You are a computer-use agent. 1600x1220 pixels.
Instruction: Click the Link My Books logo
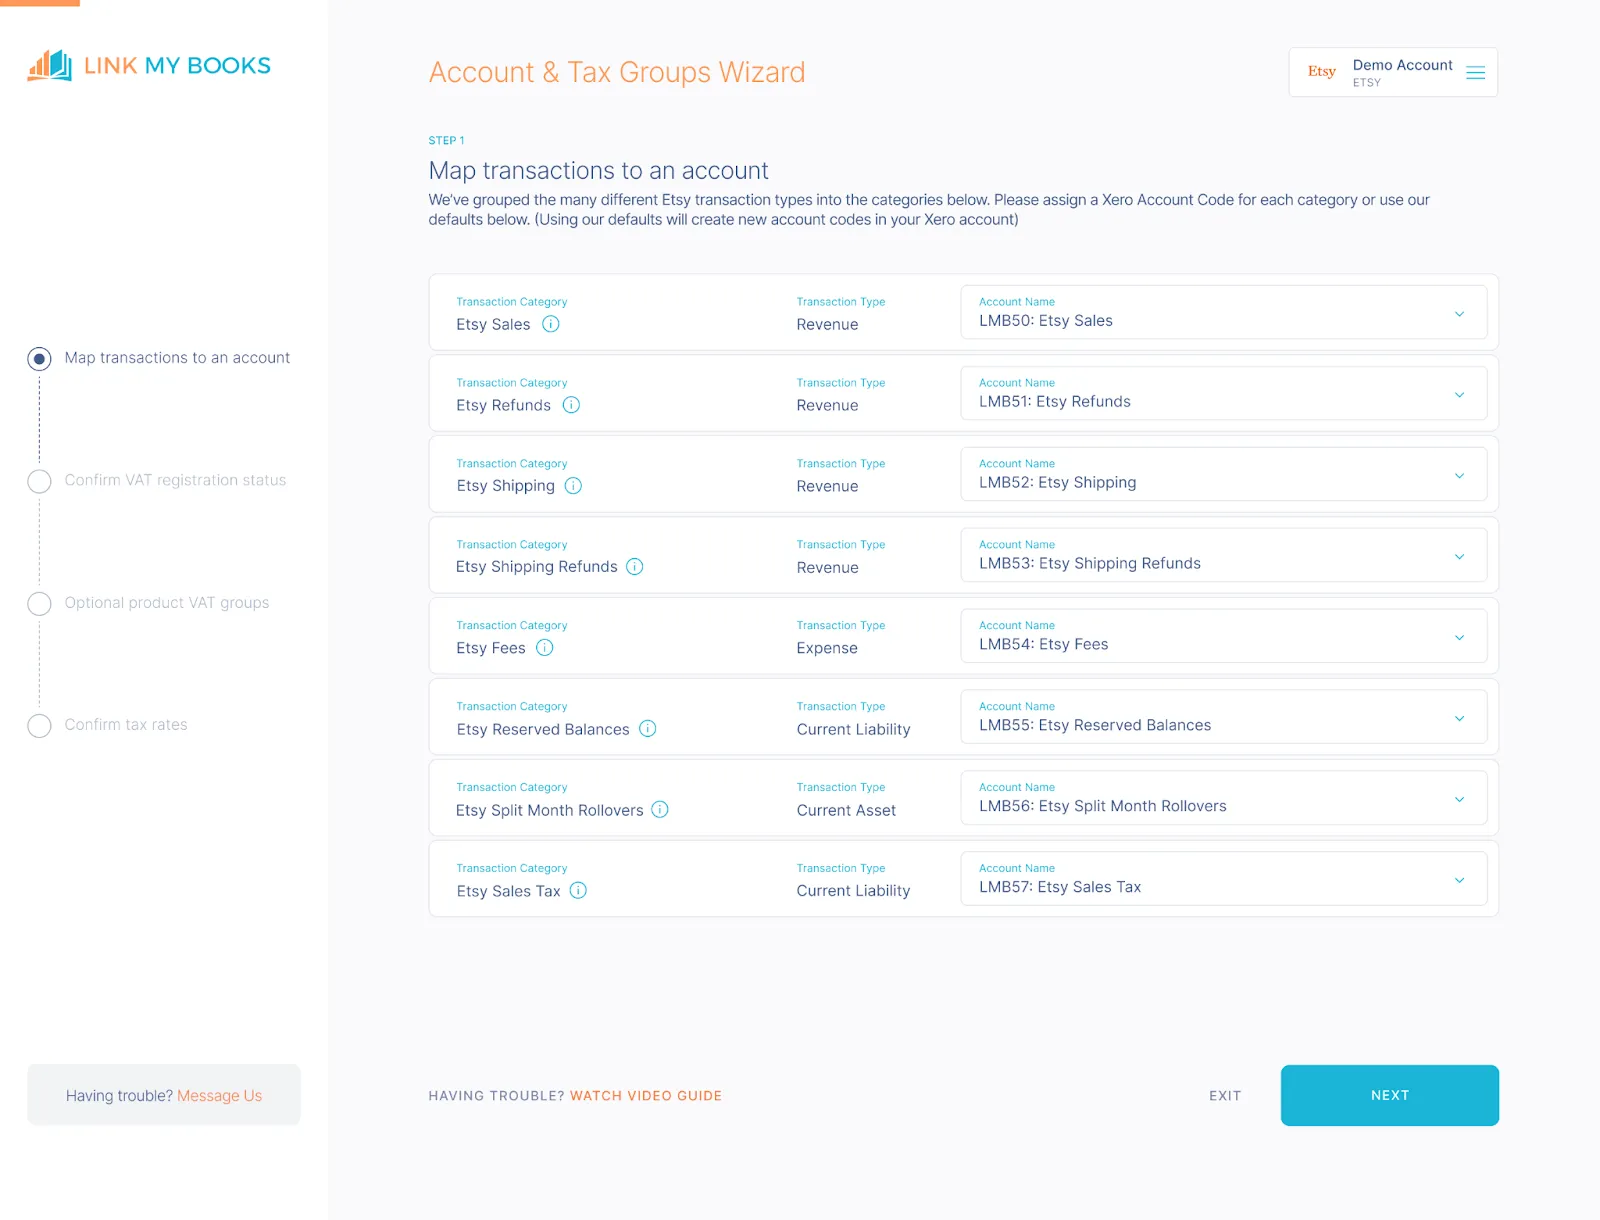click(149, 66)
